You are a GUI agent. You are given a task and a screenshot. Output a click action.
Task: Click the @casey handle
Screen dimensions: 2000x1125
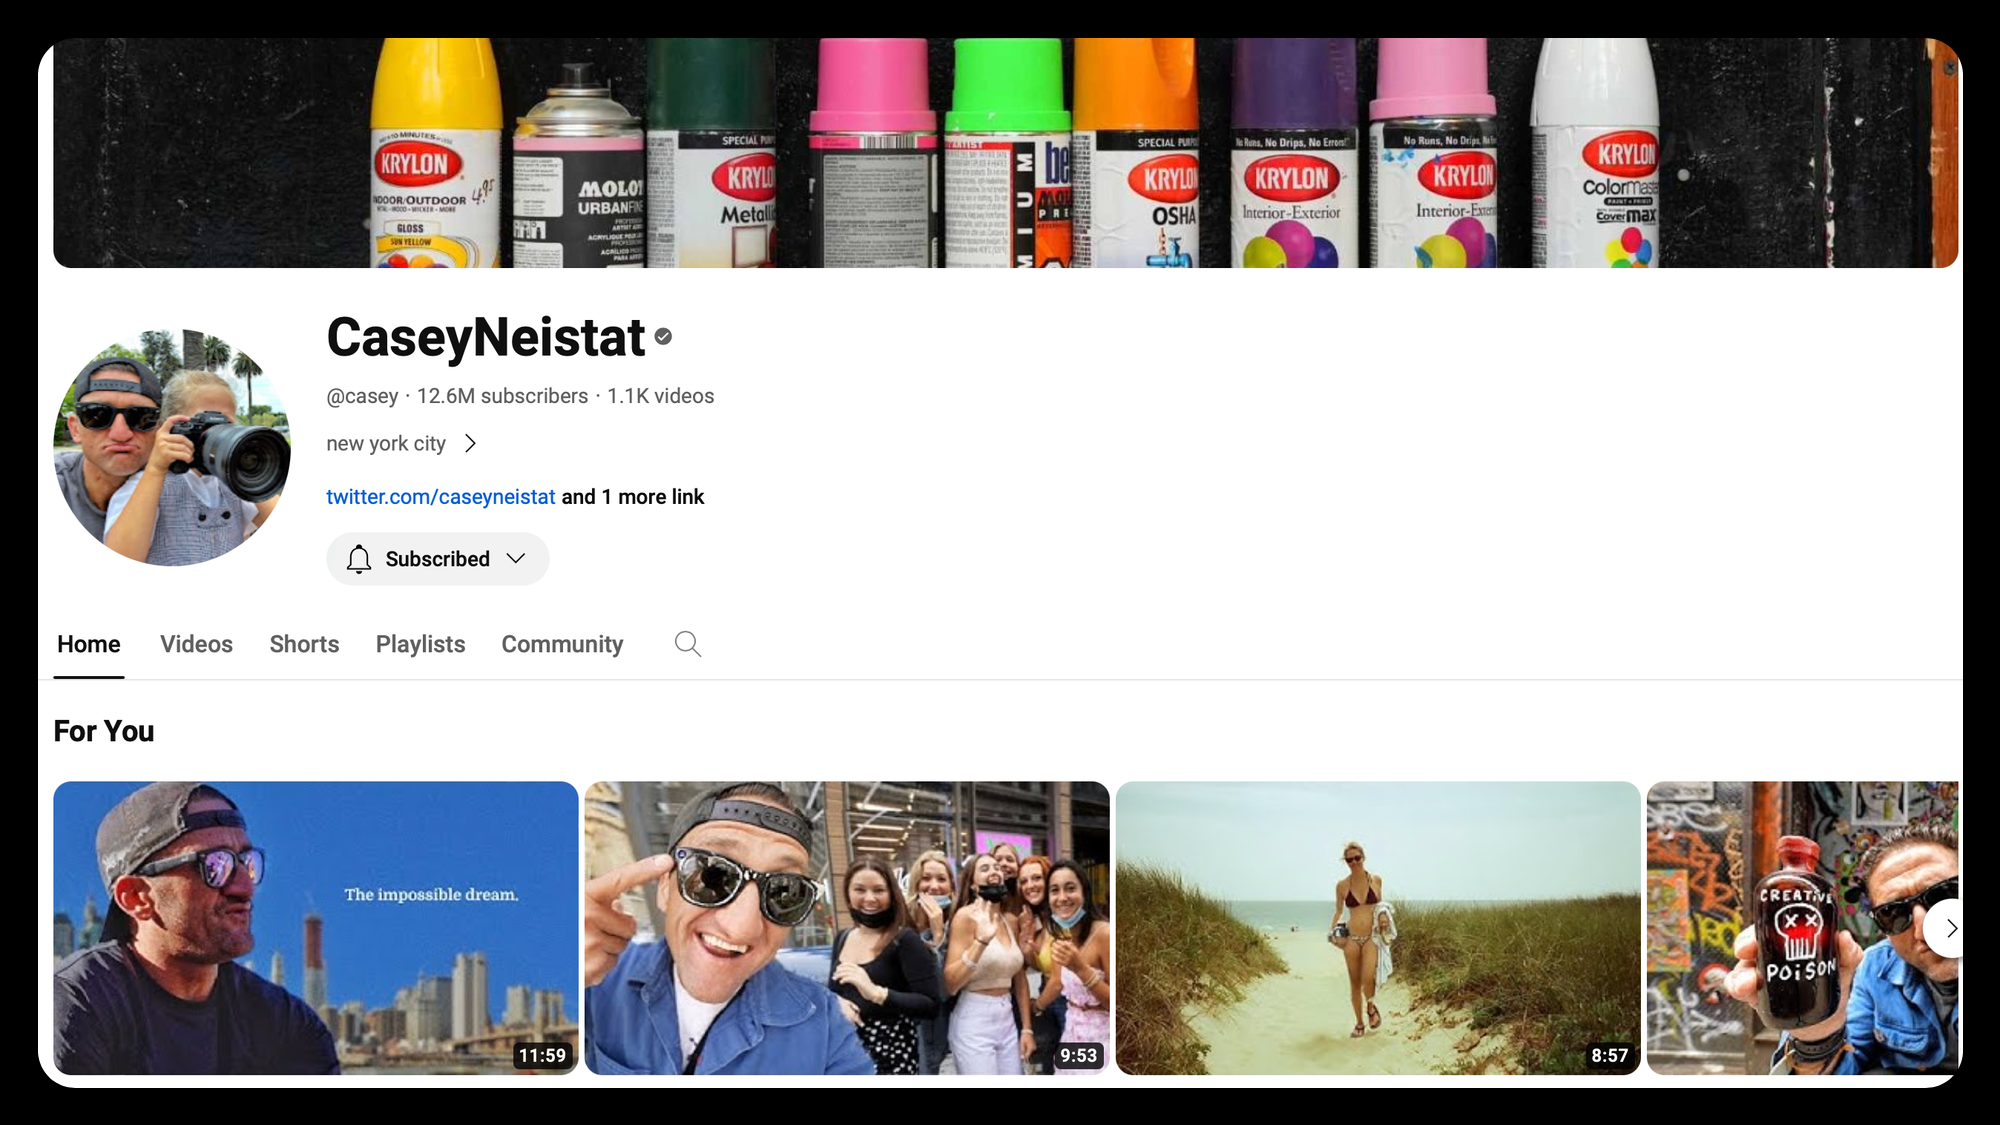click(364, 396)
